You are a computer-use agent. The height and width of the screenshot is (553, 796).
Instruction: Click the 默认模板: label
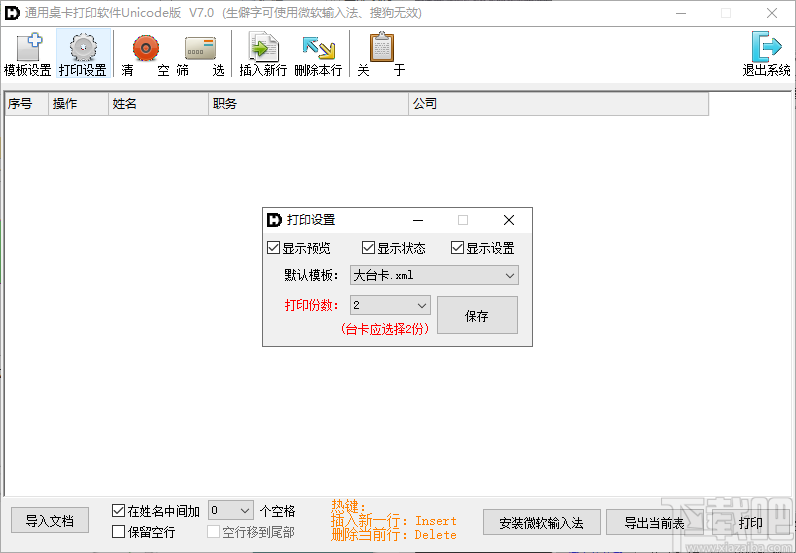click(311, 275)
